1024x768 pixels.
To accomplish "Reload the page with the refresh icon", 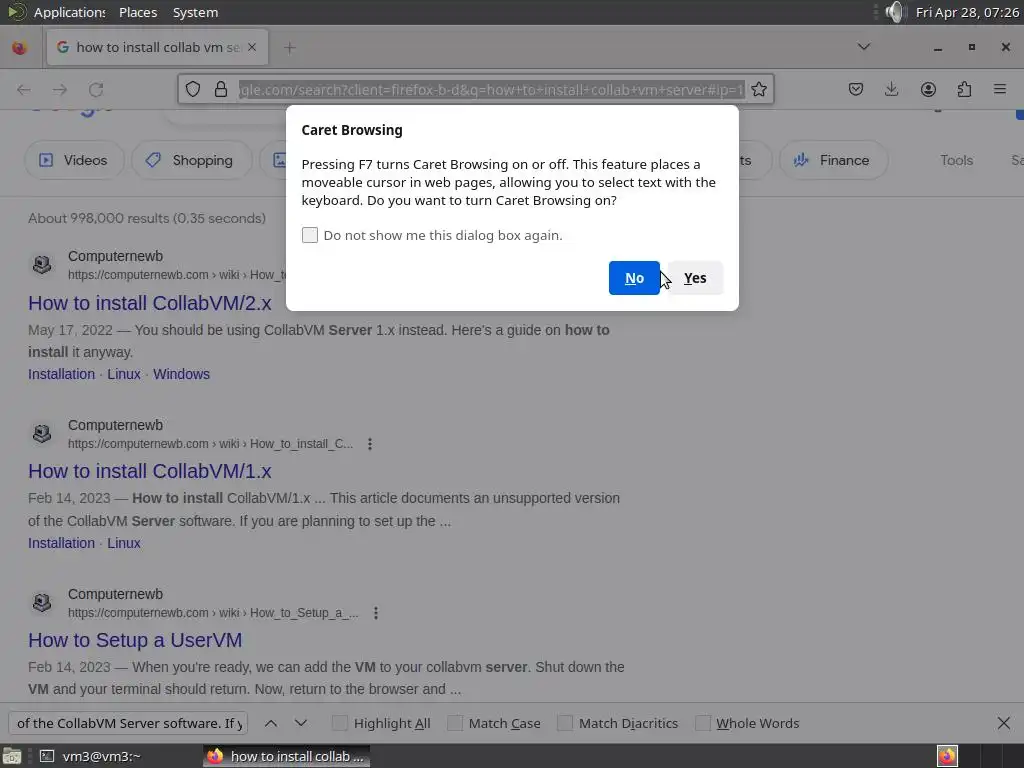I will point(96,89).
